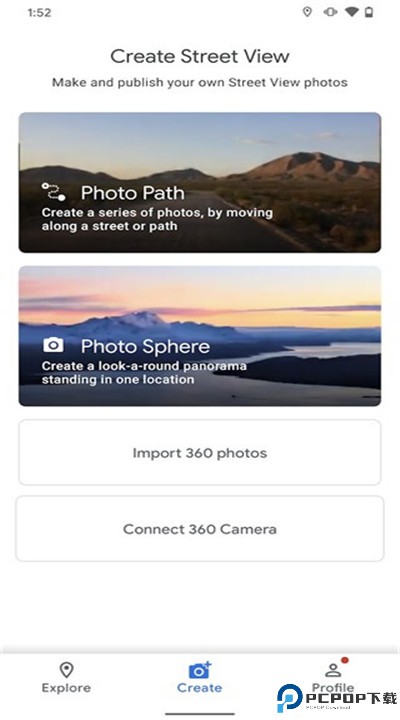Select the Create tab label
The width and height of the screenshot is (400, 720).
click(199, 688)
